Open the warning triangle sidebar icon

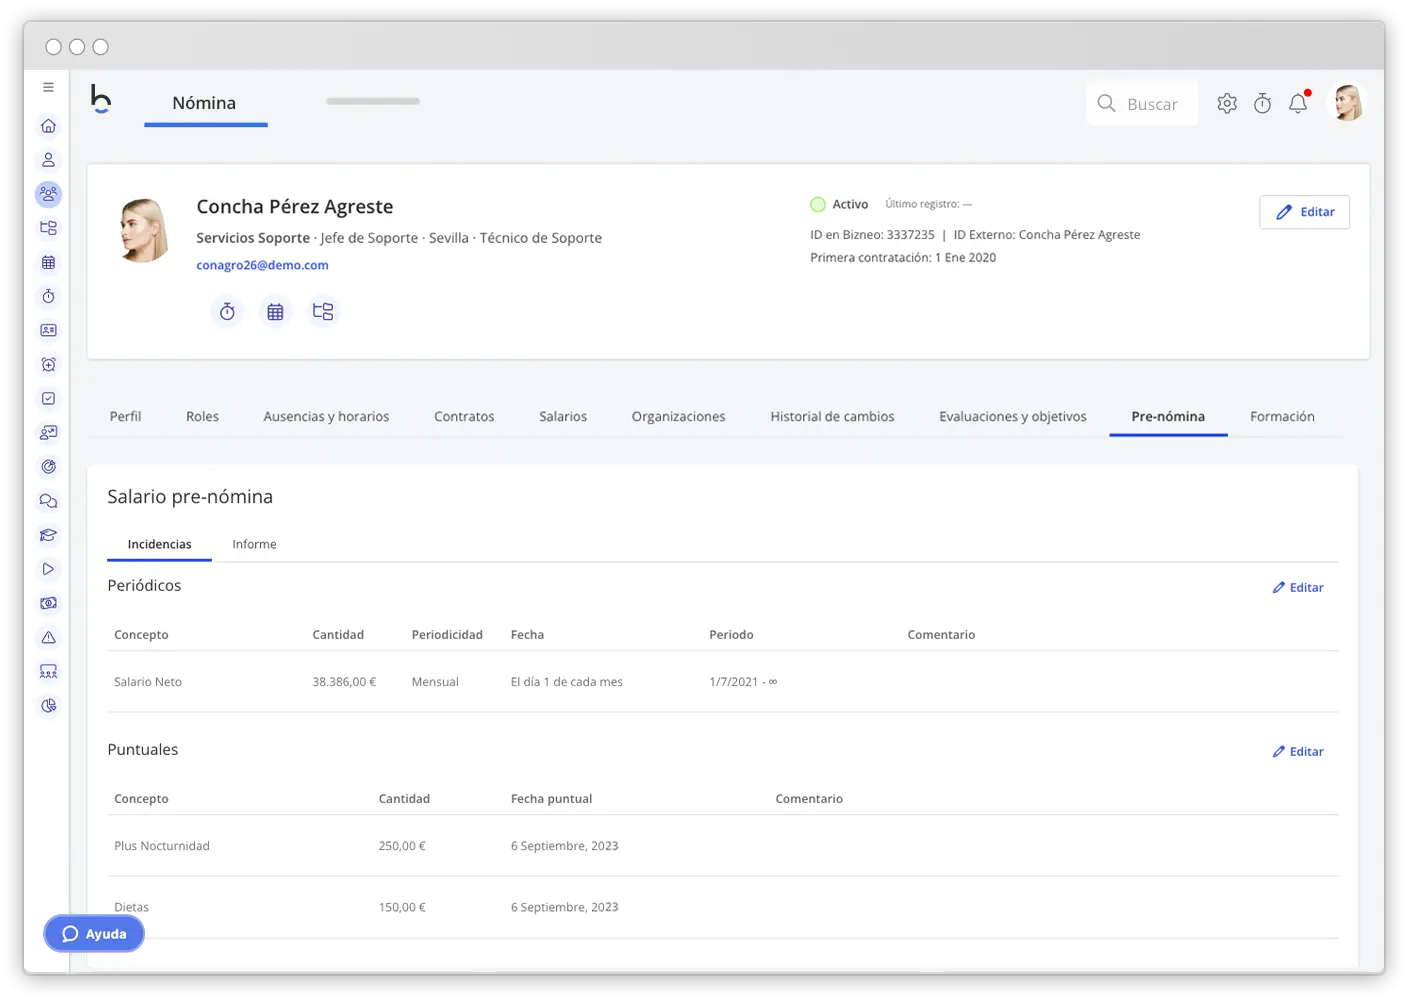point(48,637)
